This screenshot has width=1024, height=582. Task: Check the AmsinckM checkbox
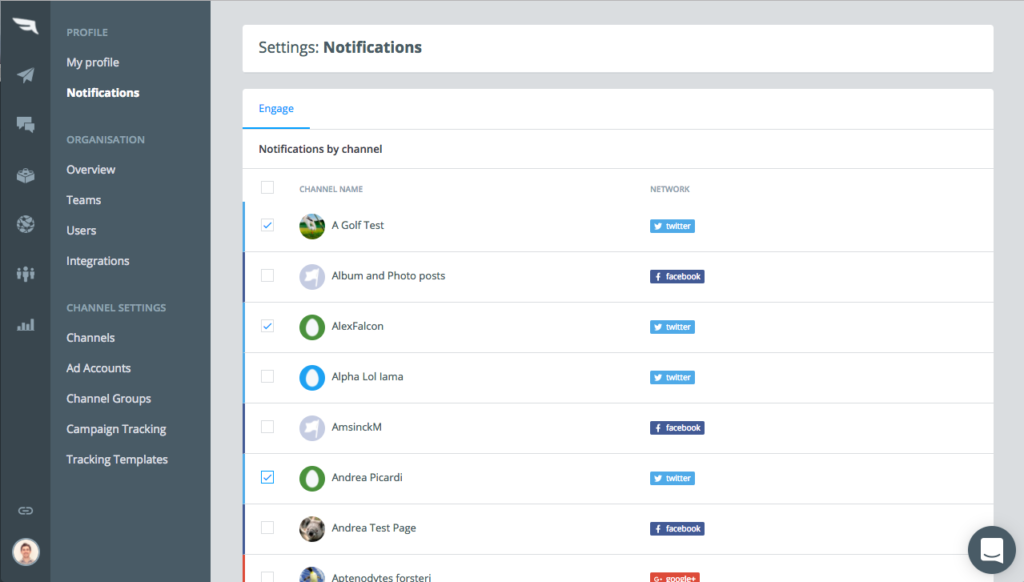(x=267, y=427)
